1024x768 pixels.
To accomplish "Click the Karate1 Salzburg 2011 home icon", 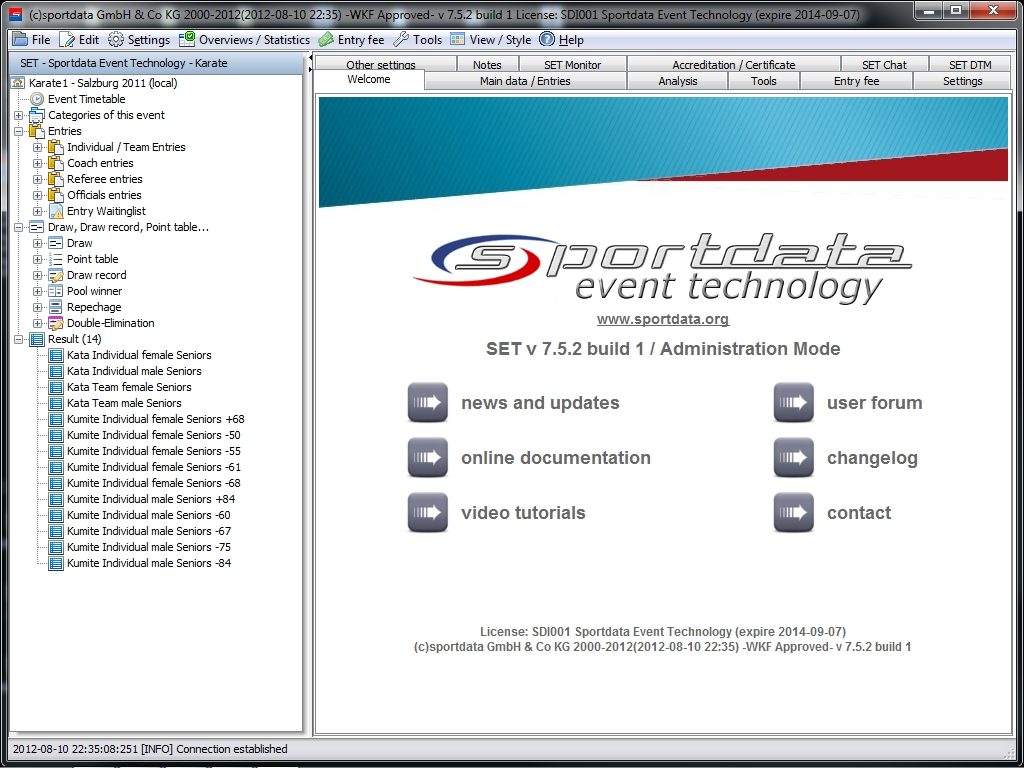I will pyautogui.click(x=19, y=83).
